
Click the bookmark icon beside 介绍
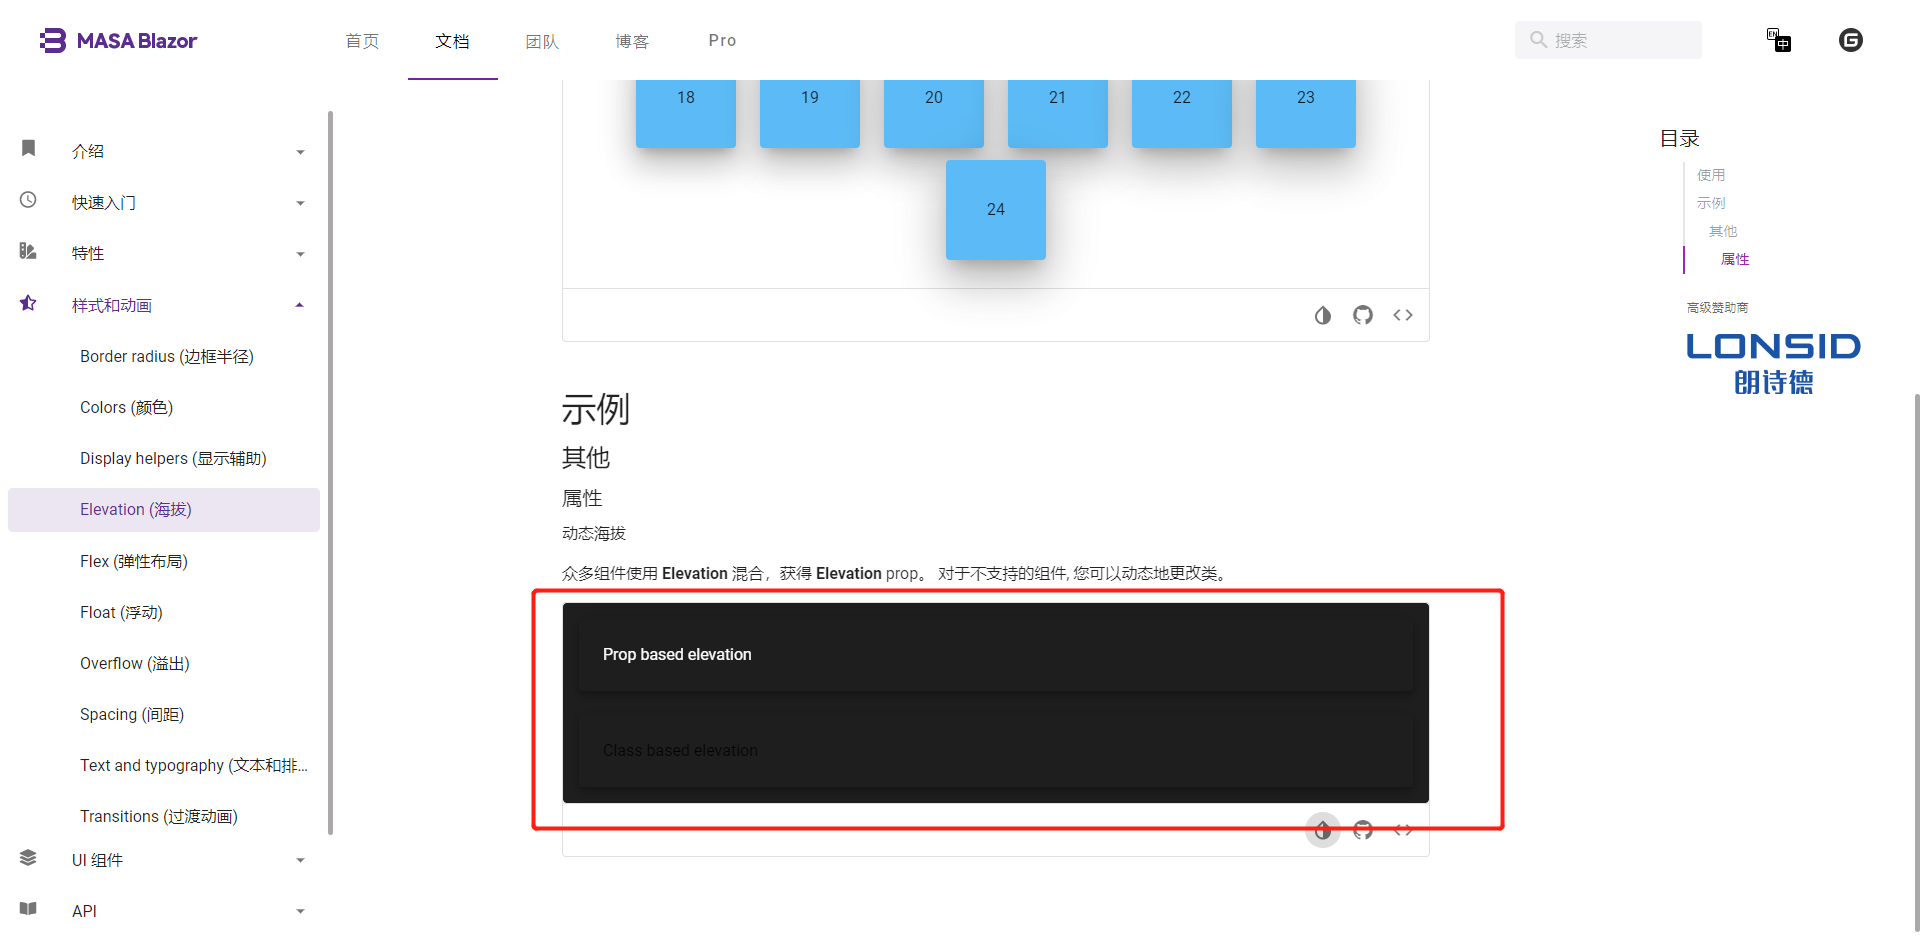[28, 149]
